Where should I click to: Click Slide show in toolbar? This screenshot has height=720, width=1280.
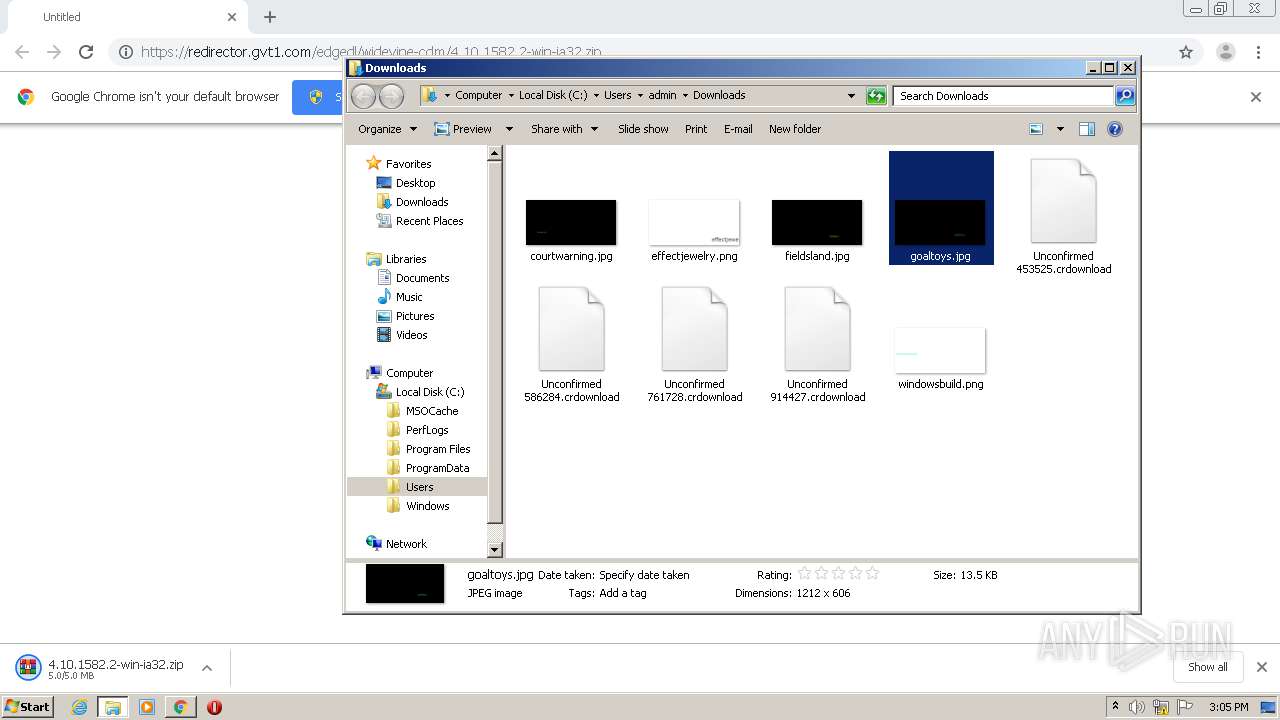643,129
